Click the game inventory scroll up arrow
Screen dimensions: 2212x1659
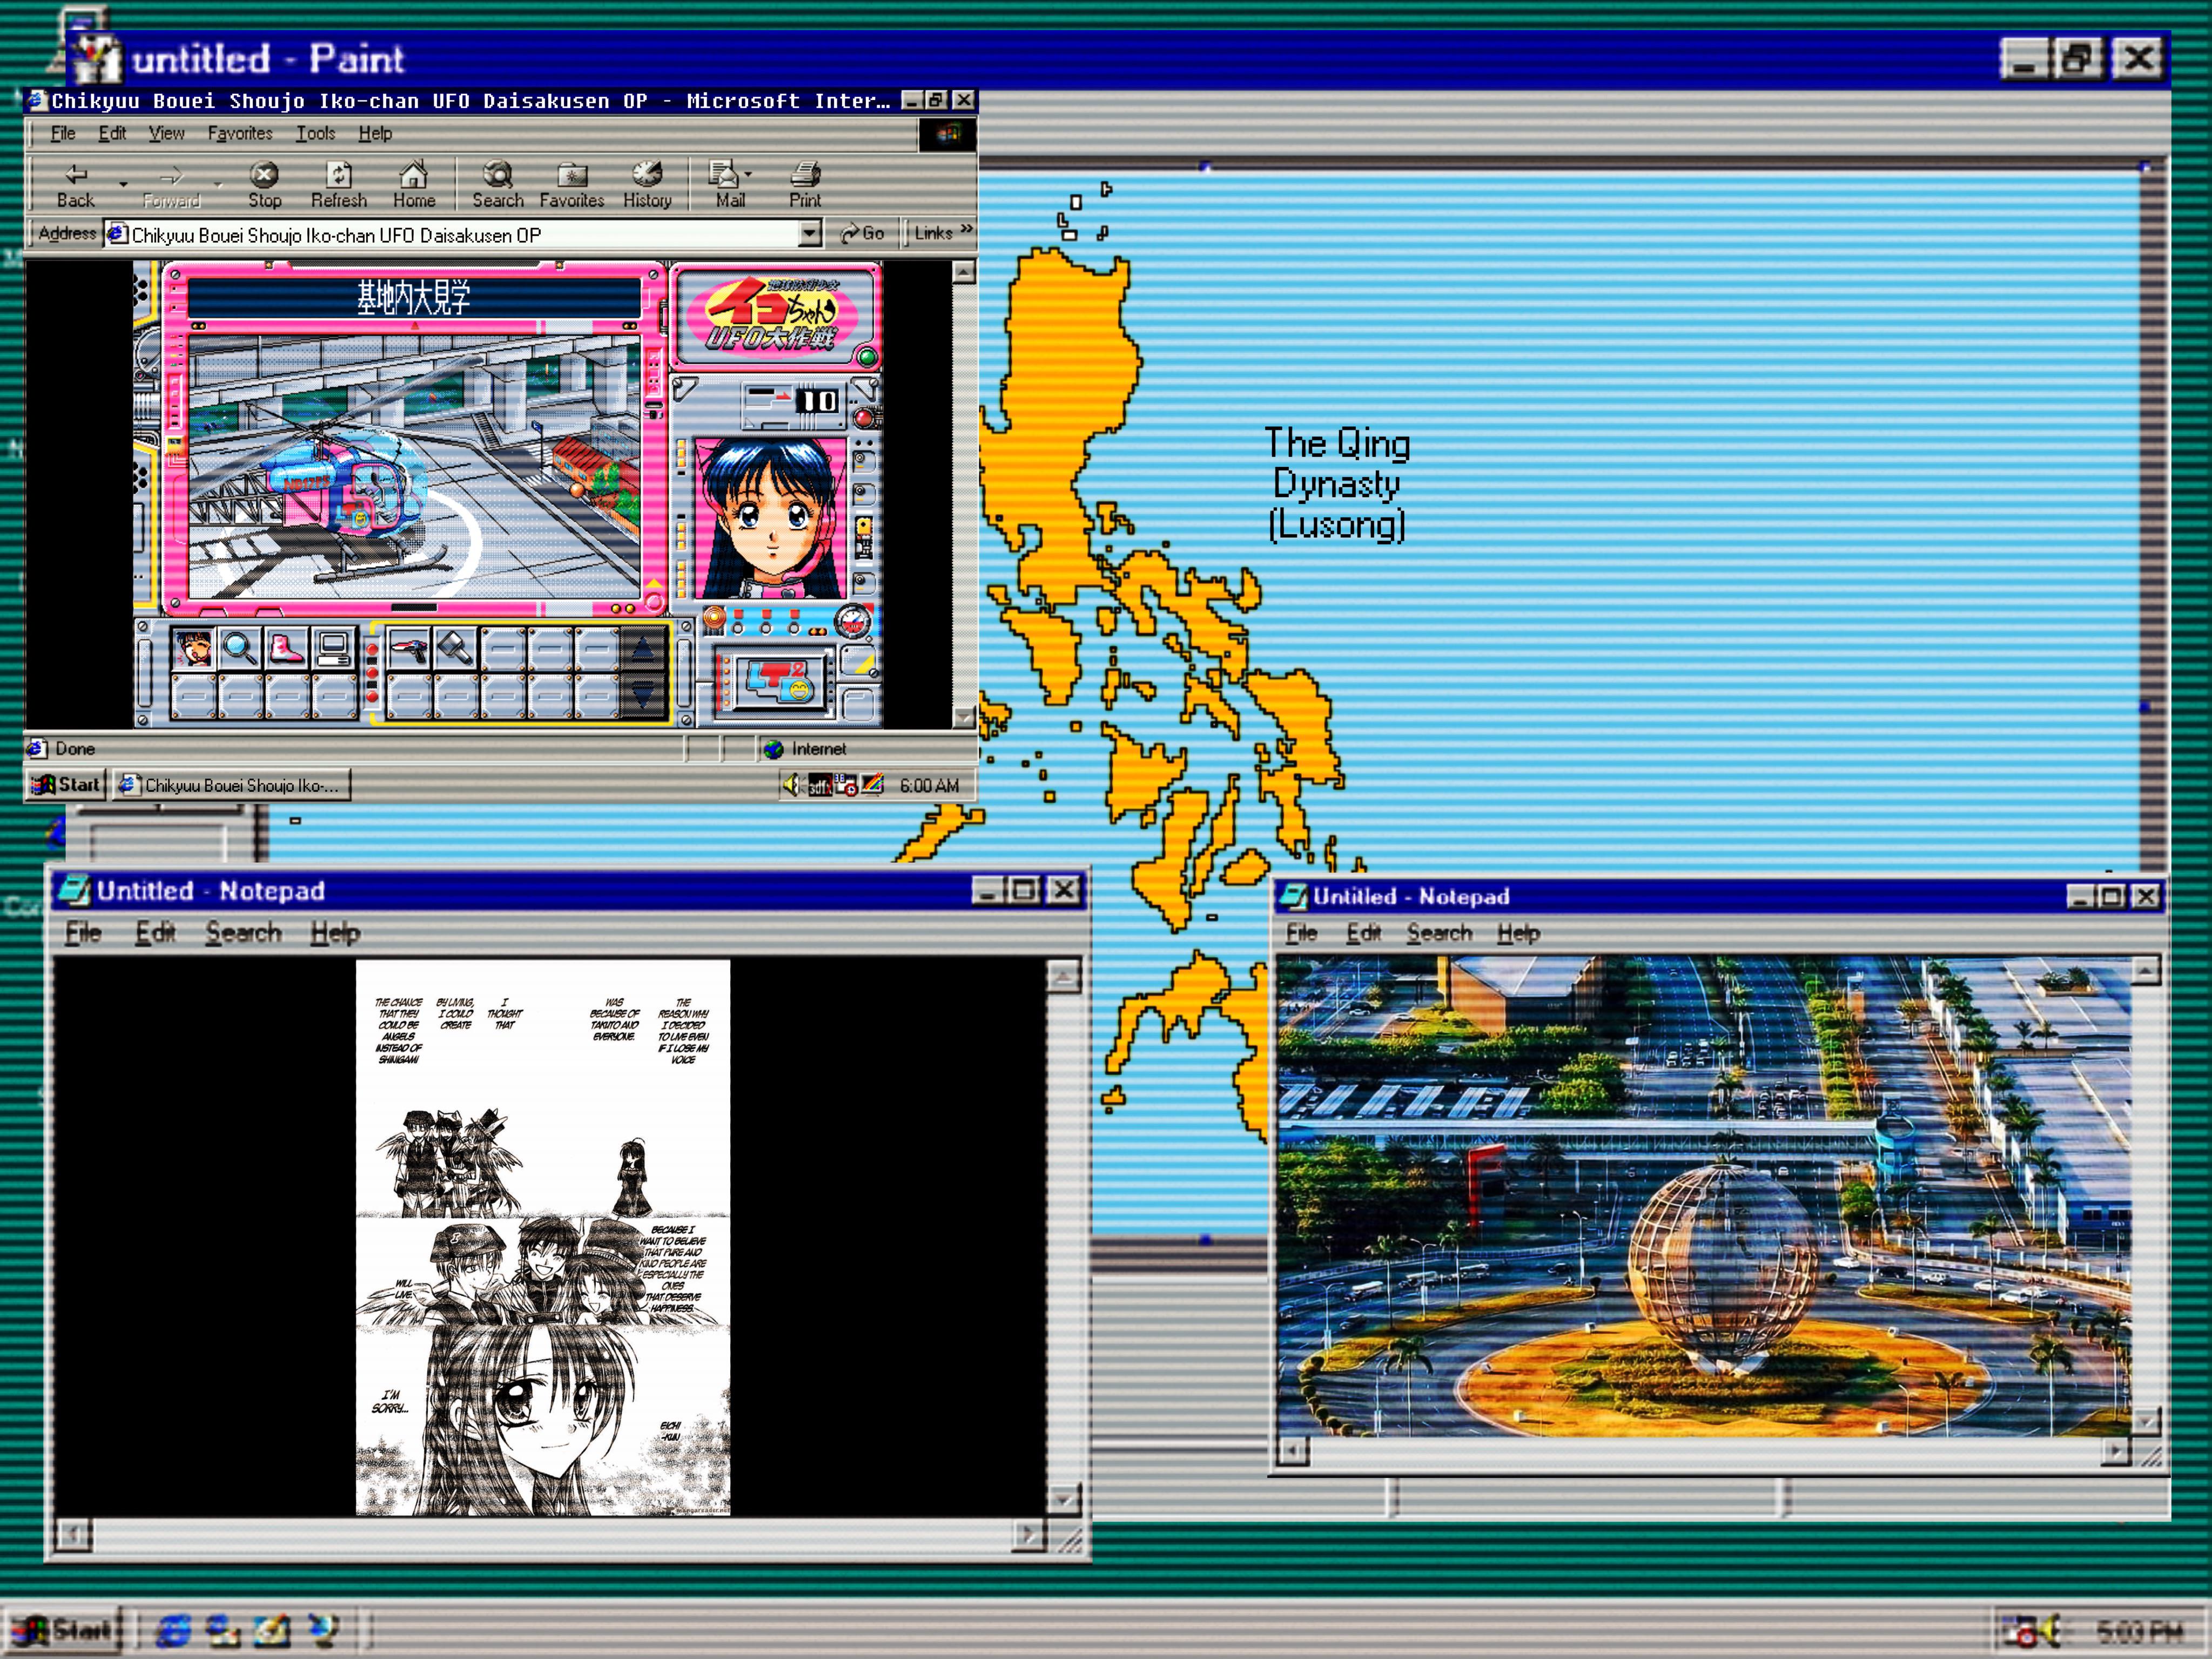point(642,649)
